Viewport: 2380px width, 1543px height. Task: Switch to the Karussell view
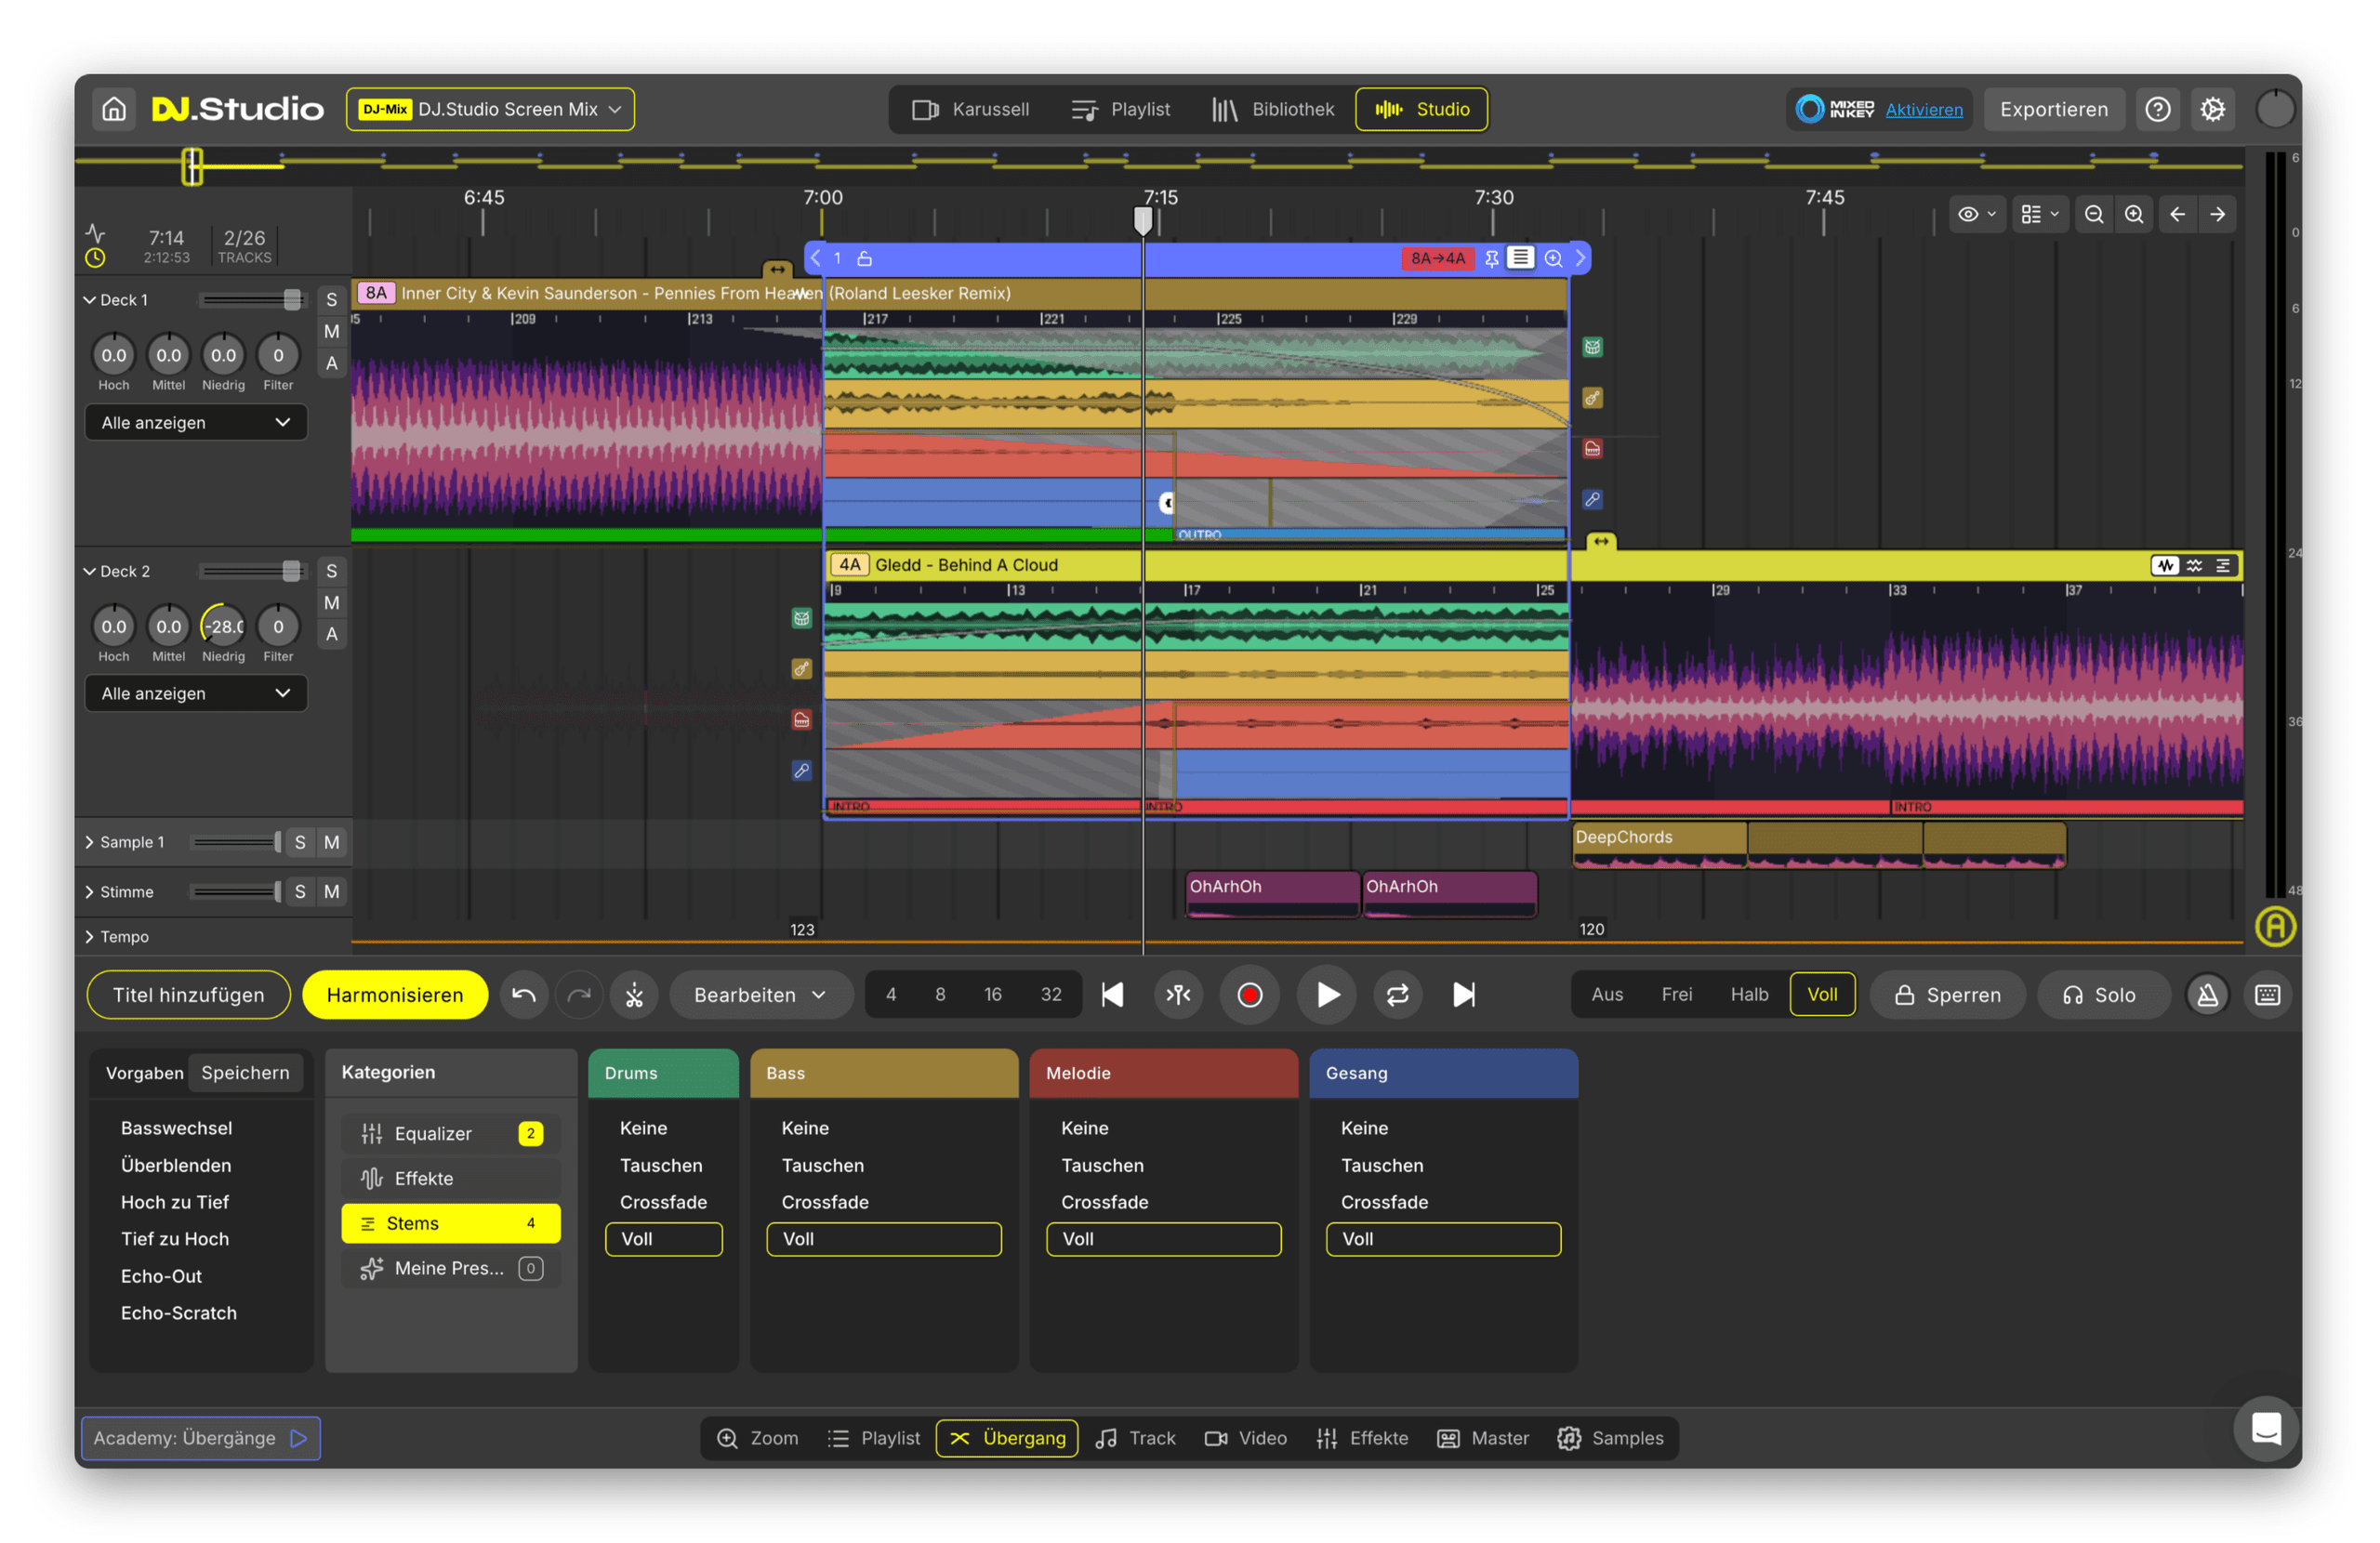(x=970, y=109)
